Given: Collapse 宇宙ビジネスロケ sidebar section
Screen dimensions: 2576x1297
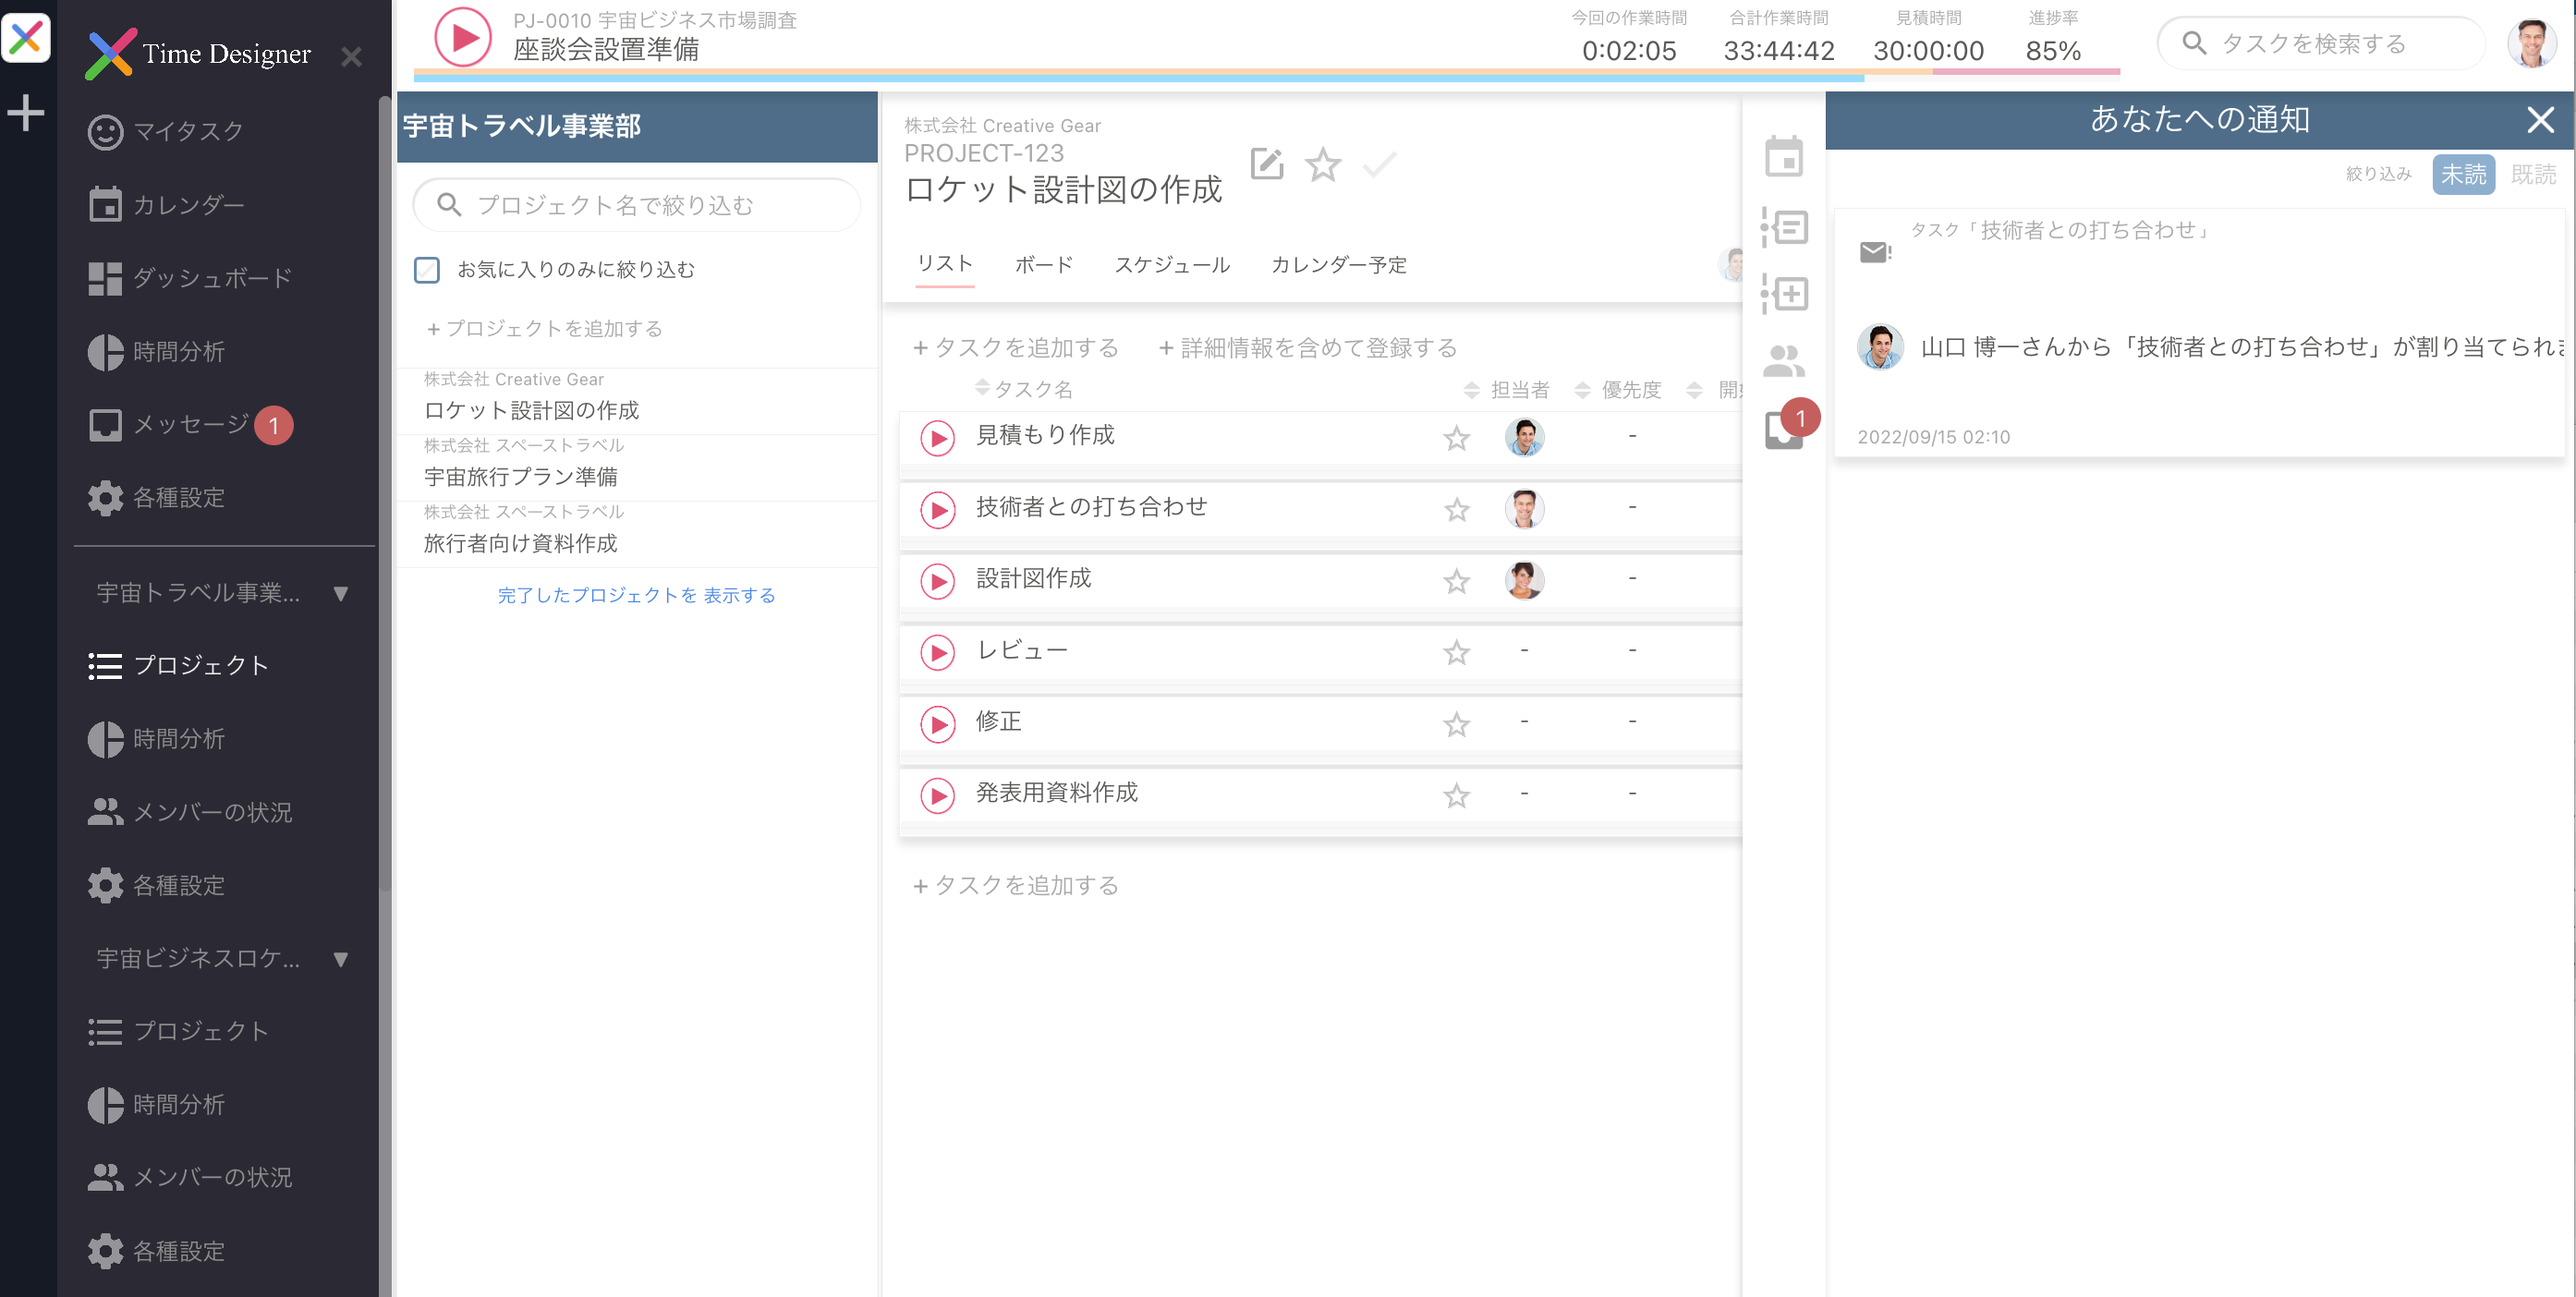Looking at the screenshot, I should [340, 960].
